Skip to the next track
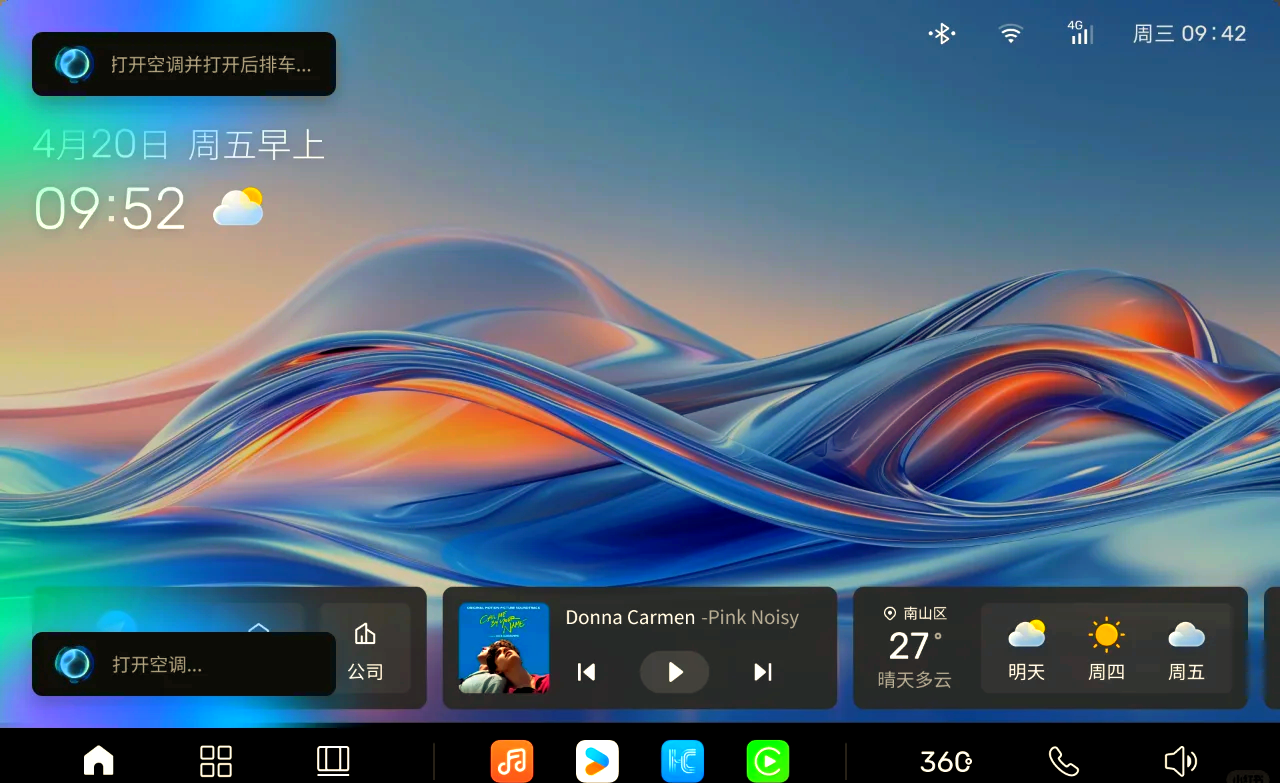The height and width of the screenshot is (783, 1280). coord(763,672)
